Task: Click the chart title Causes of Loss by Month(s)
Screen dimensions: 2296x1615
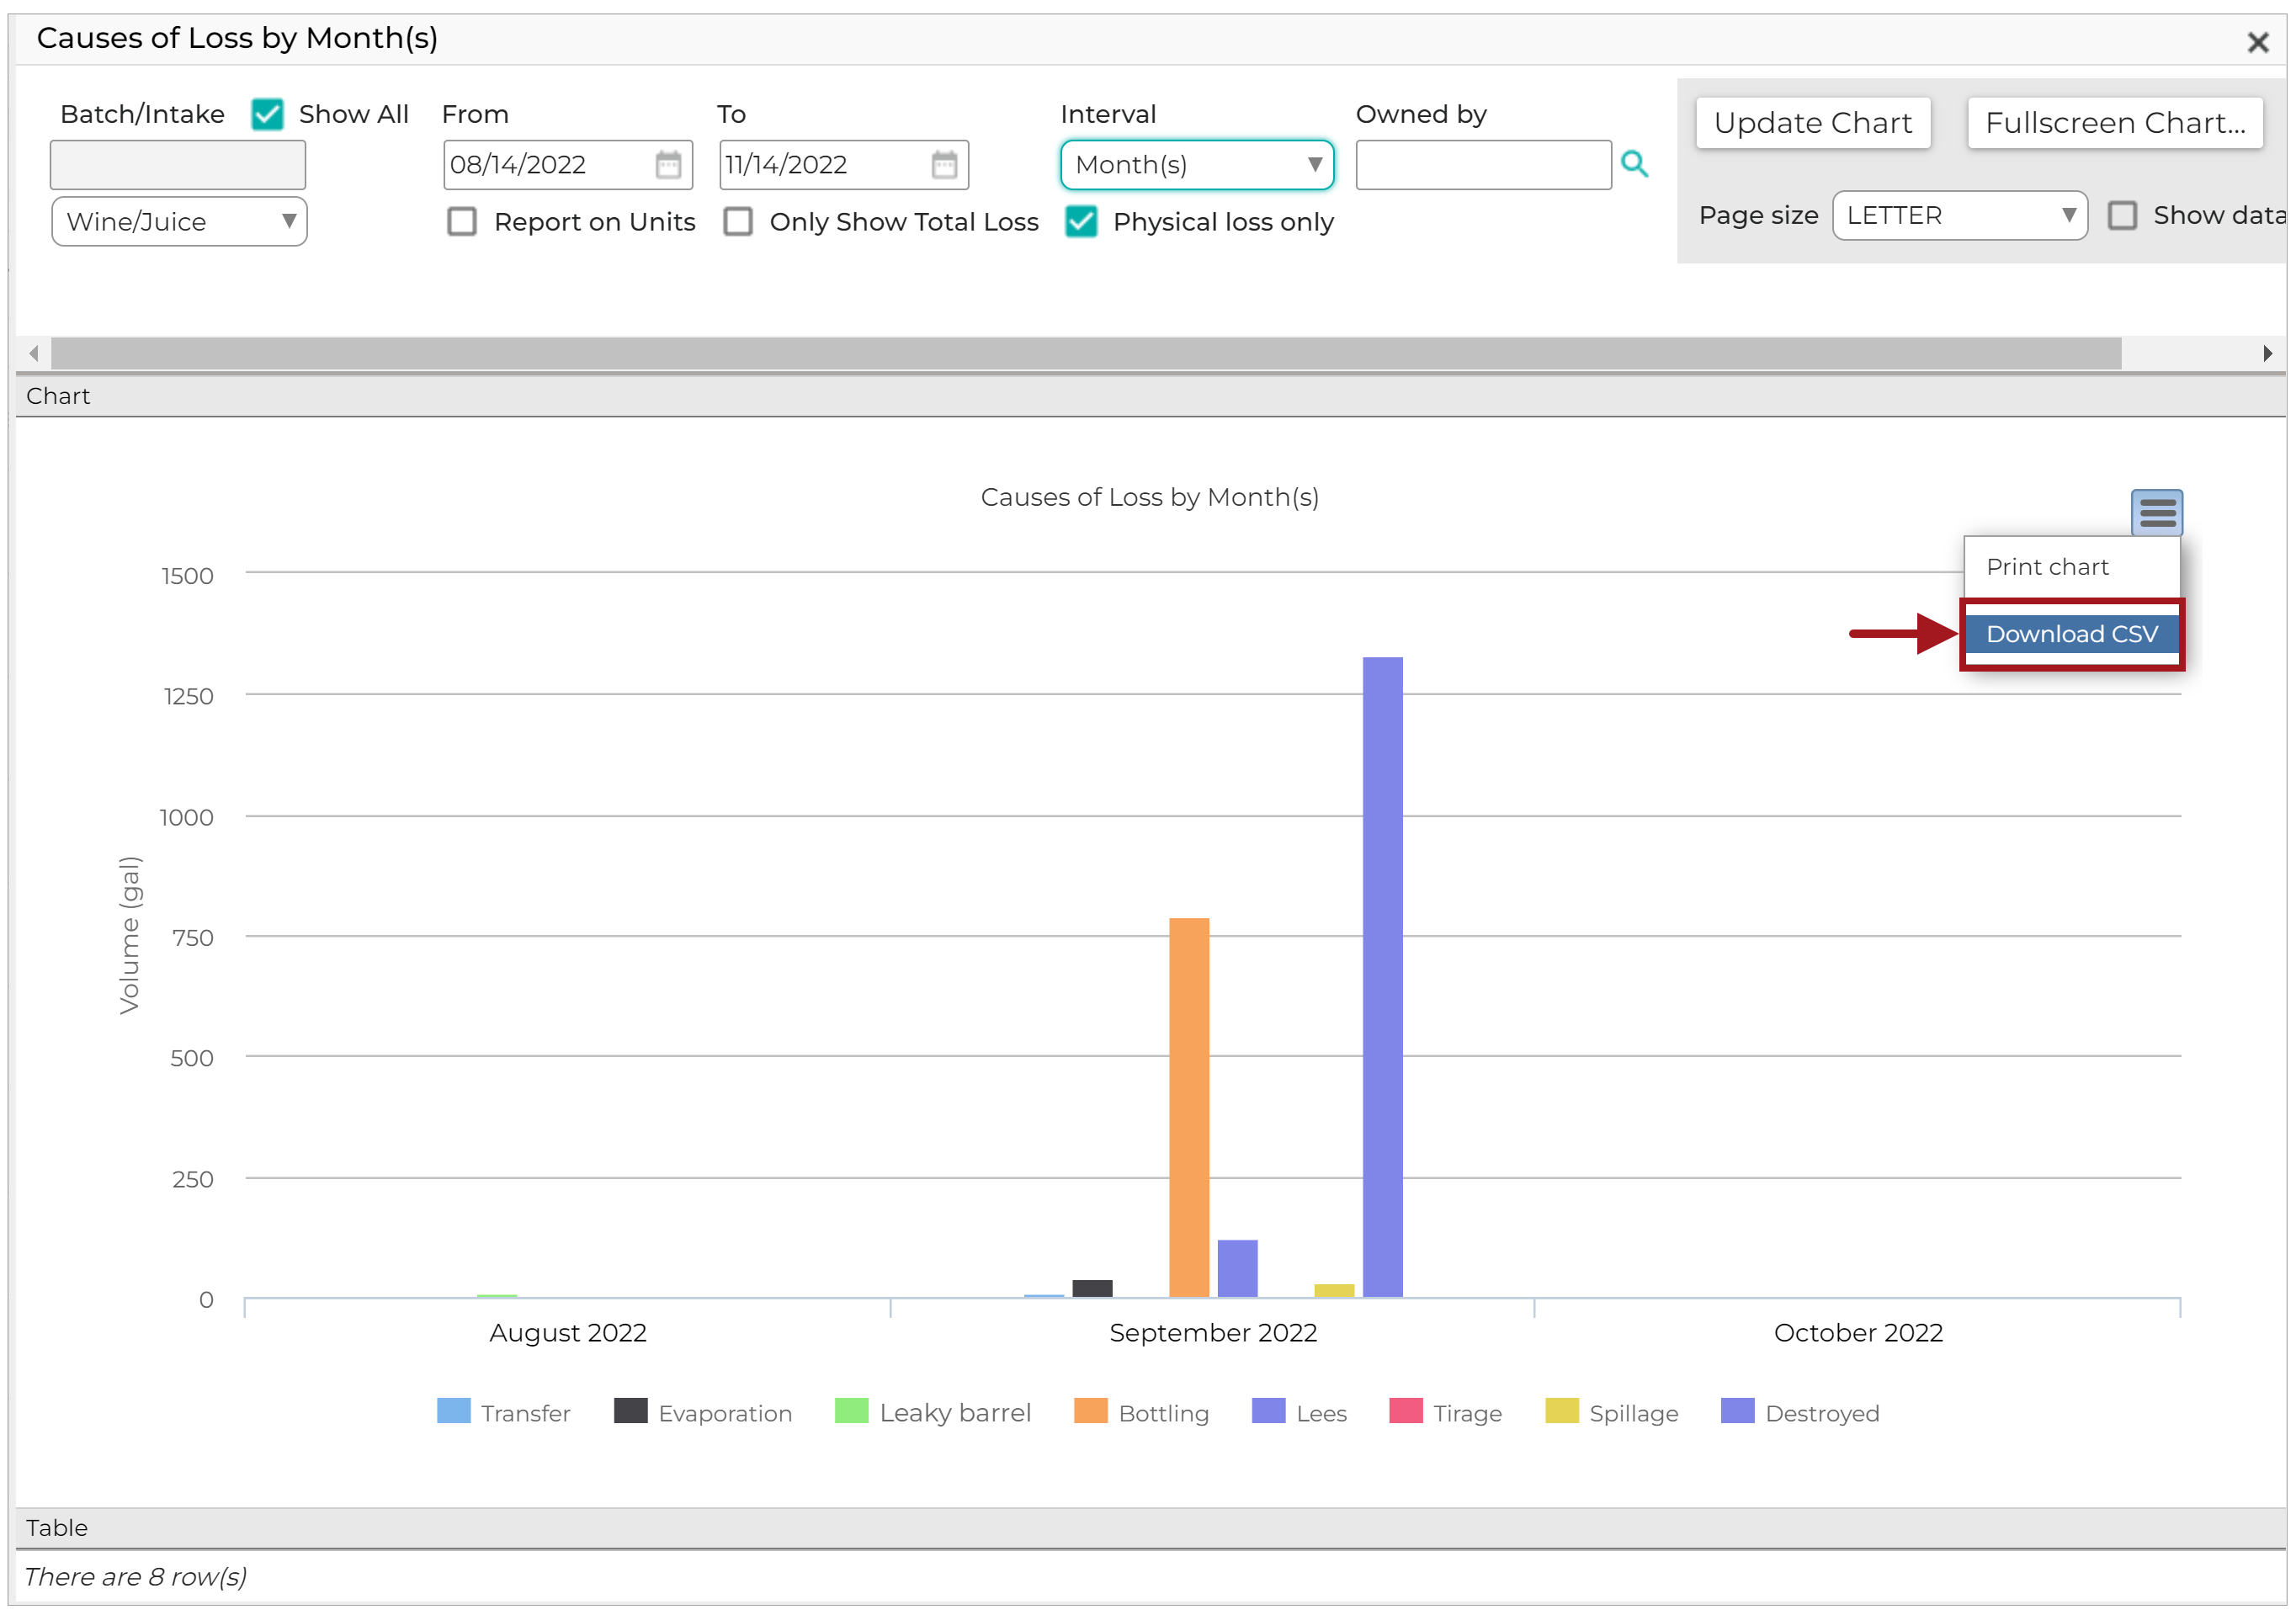Action: (x=1150, y=497)
